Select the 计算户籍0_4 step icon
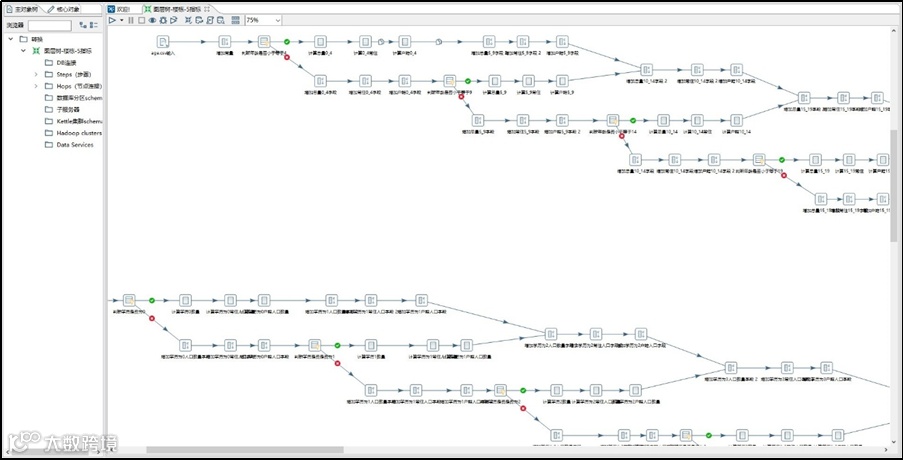 [x=404, y=41]
